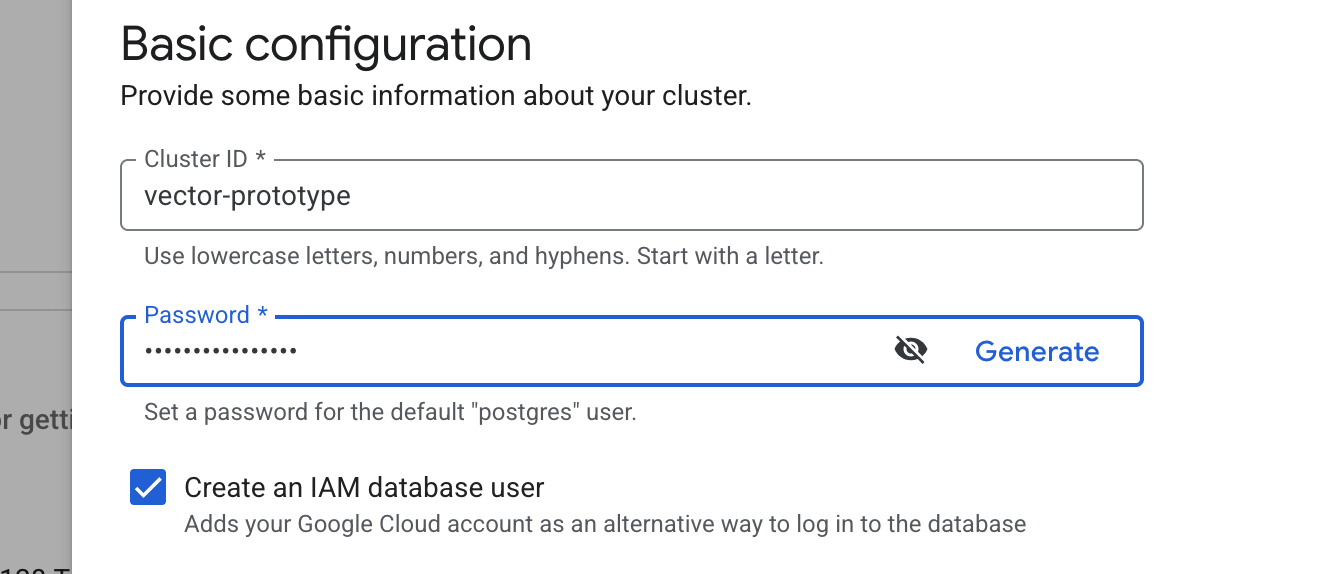Click the "Cluster ID *" floating label

pyautogui.click(x=205, y=159)
